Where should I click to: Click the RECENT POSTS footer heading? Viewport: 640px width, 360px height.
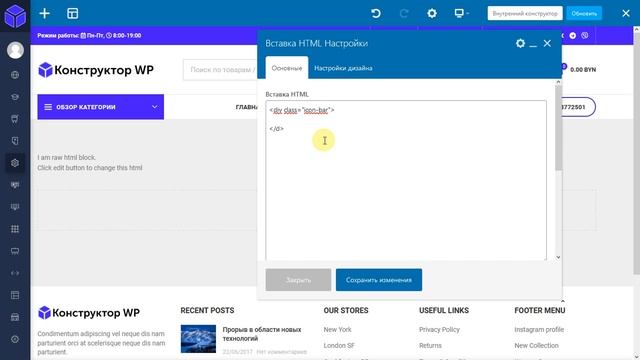(x=207, y=311)
